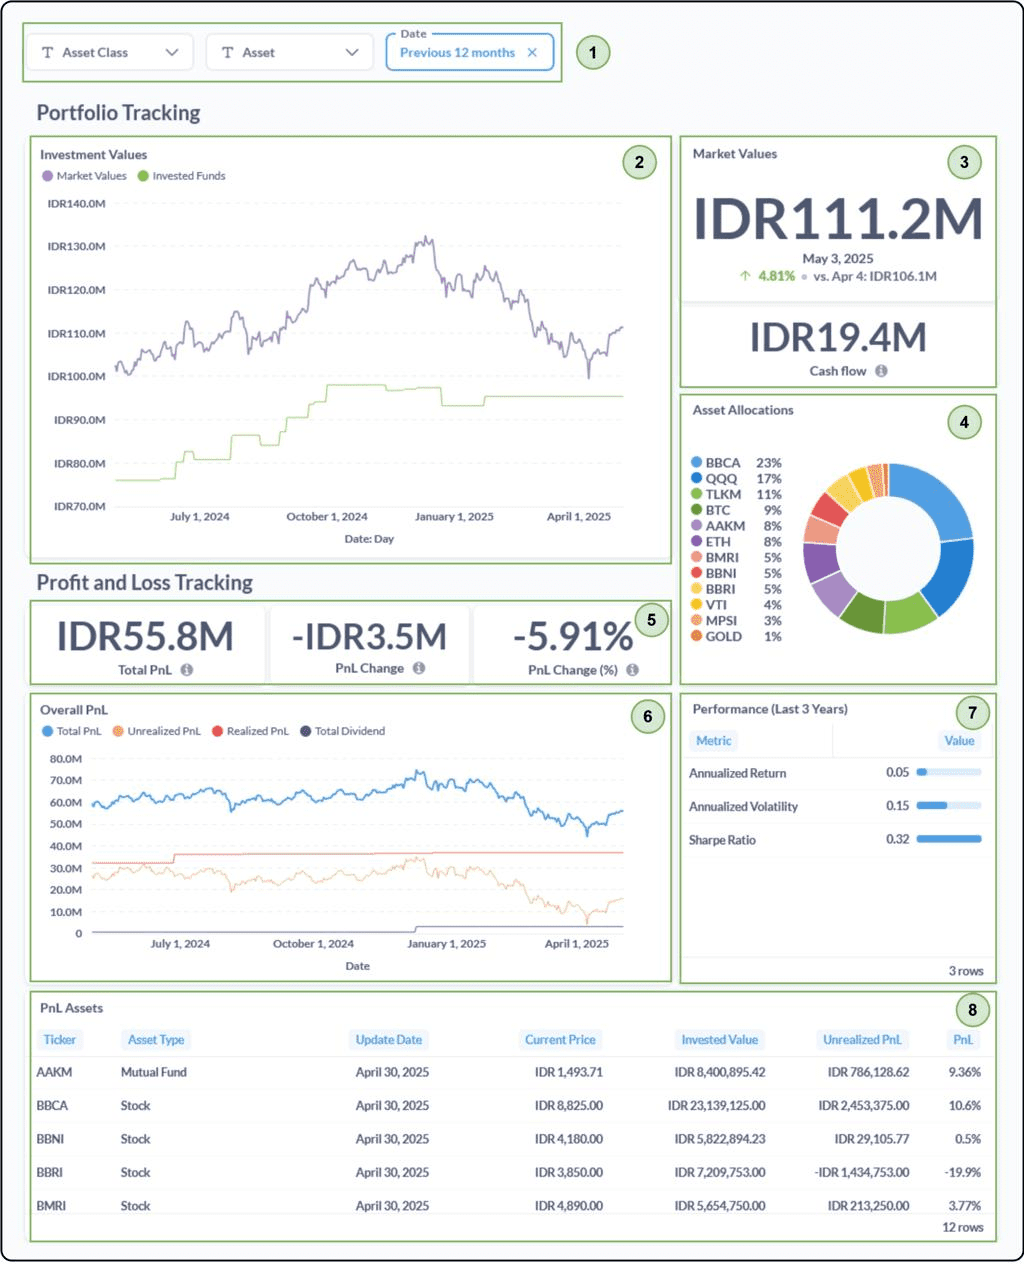This screenshot has height=1279, width=1024.
Task: Clear the Previous 12 months date filter
Action: (x=532, y=53)
